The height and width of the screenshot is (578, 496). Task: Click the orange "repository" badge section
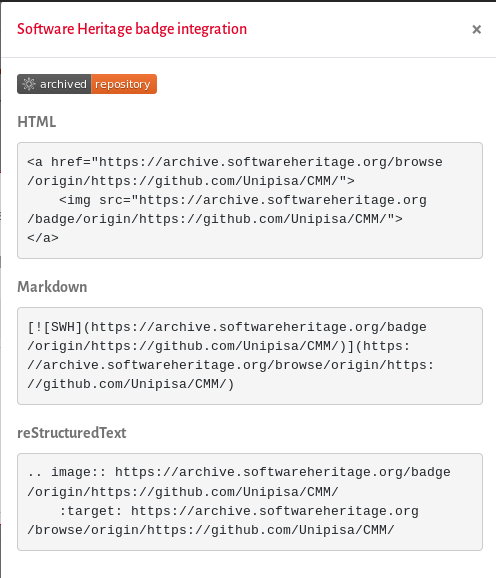click(124, 84)
